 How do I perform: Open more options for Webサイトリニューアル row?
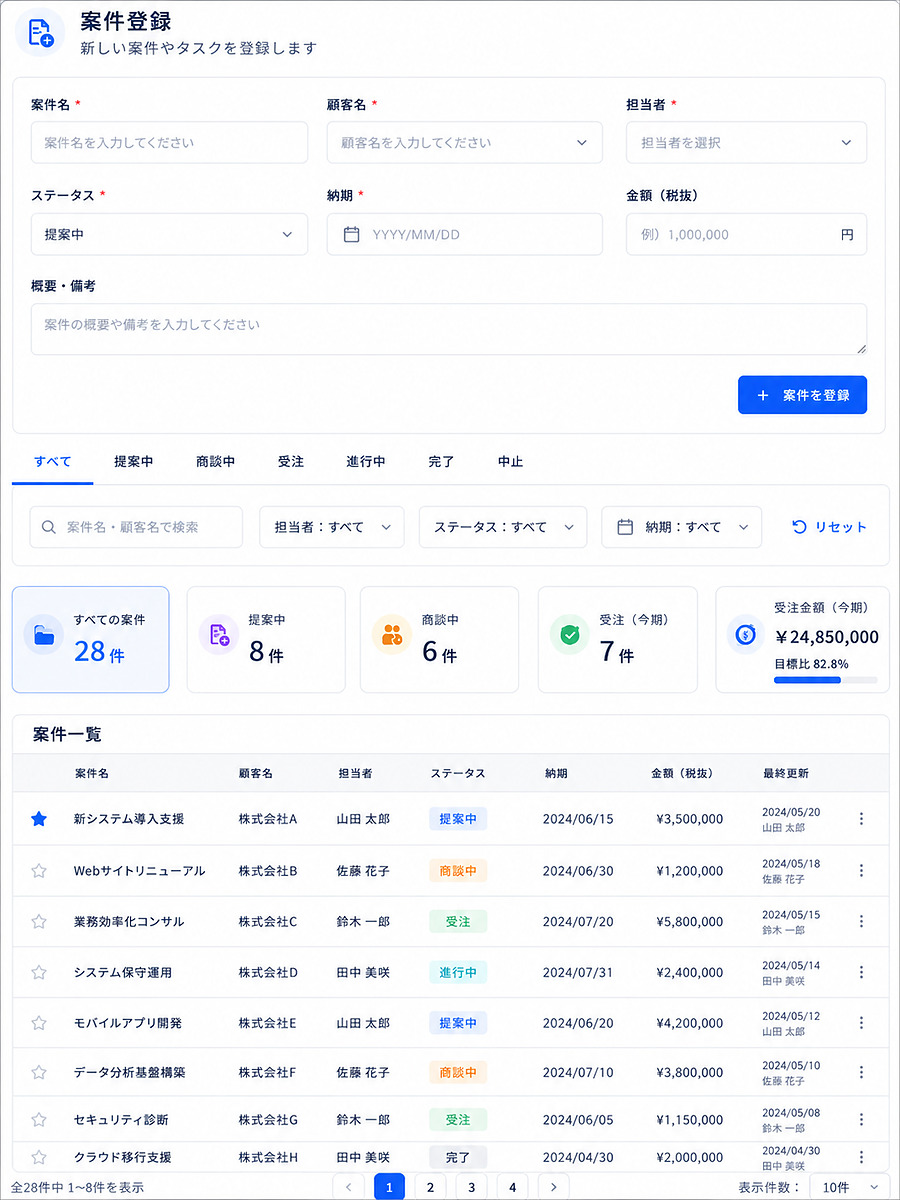pyautogui.click(x=861, y=870)
